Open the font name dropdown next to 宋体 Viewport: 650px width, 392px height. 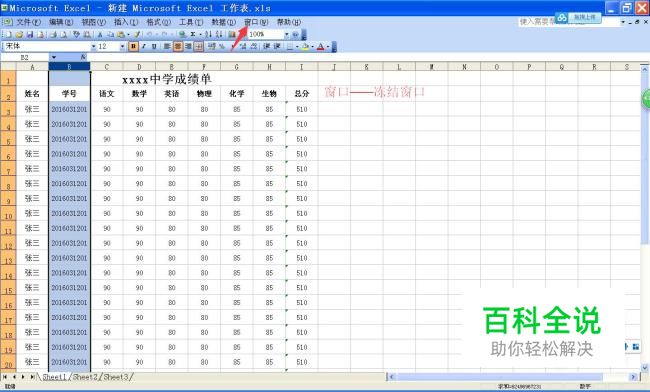point(94,46)
